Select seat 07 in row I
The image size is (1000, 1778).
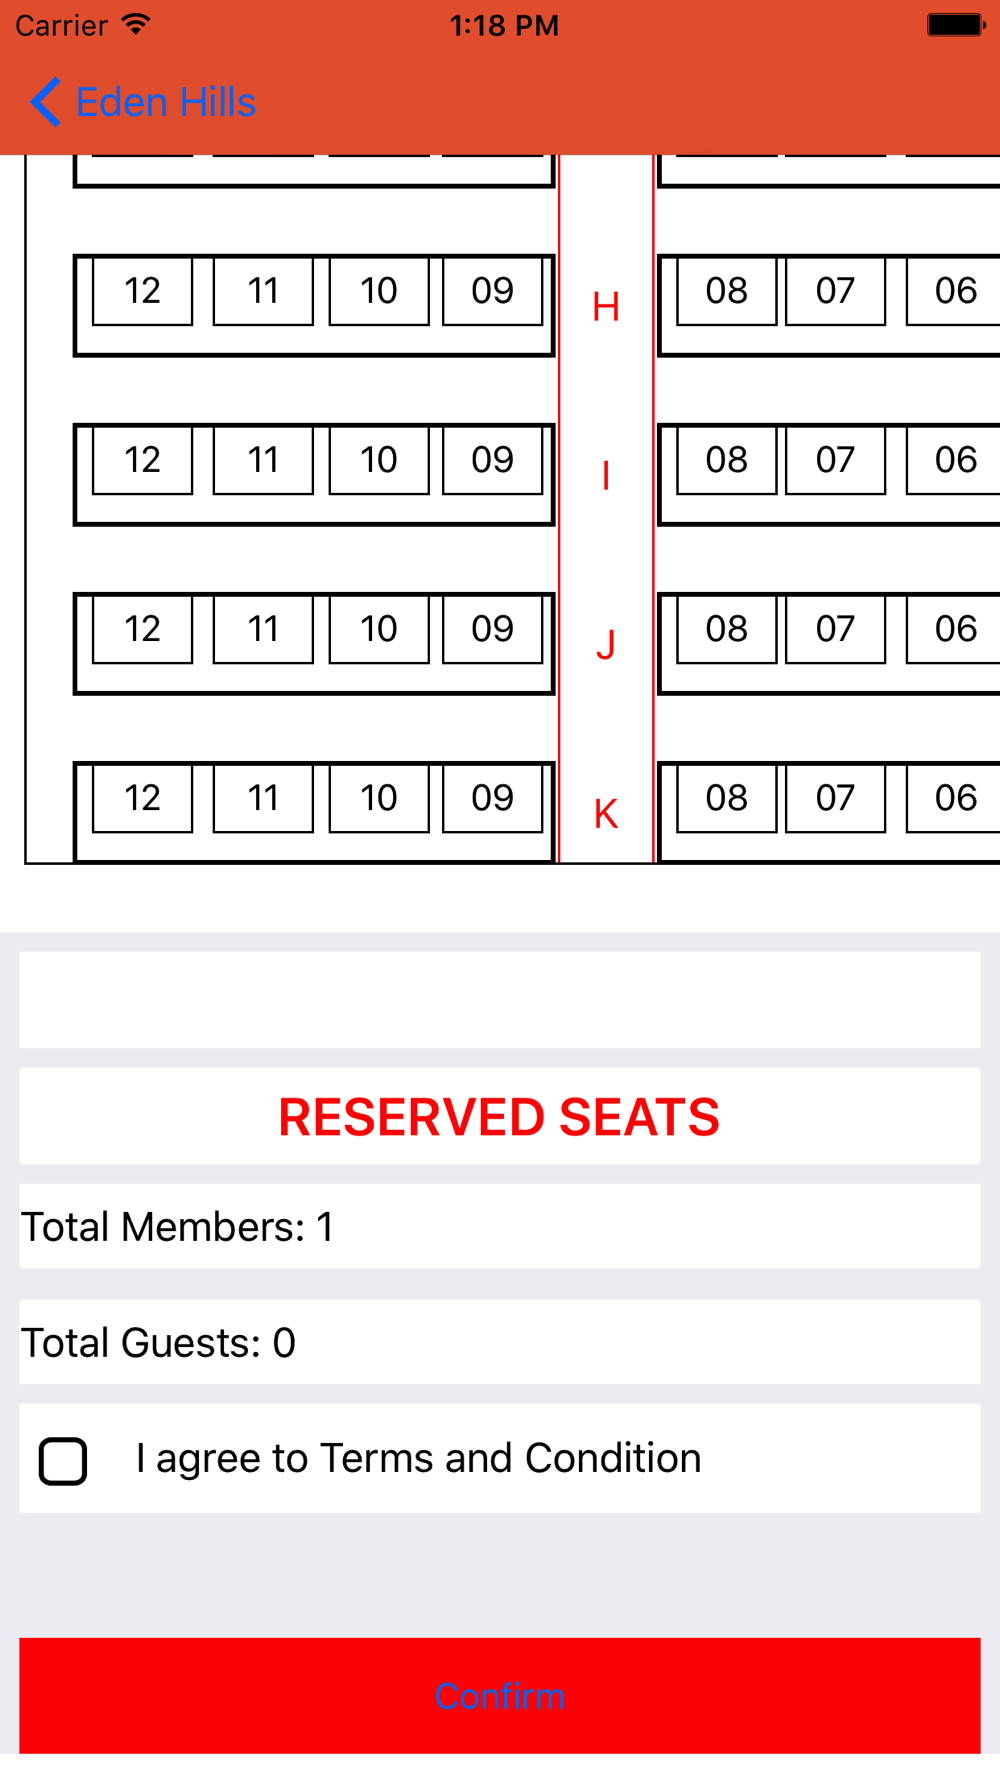836,460
